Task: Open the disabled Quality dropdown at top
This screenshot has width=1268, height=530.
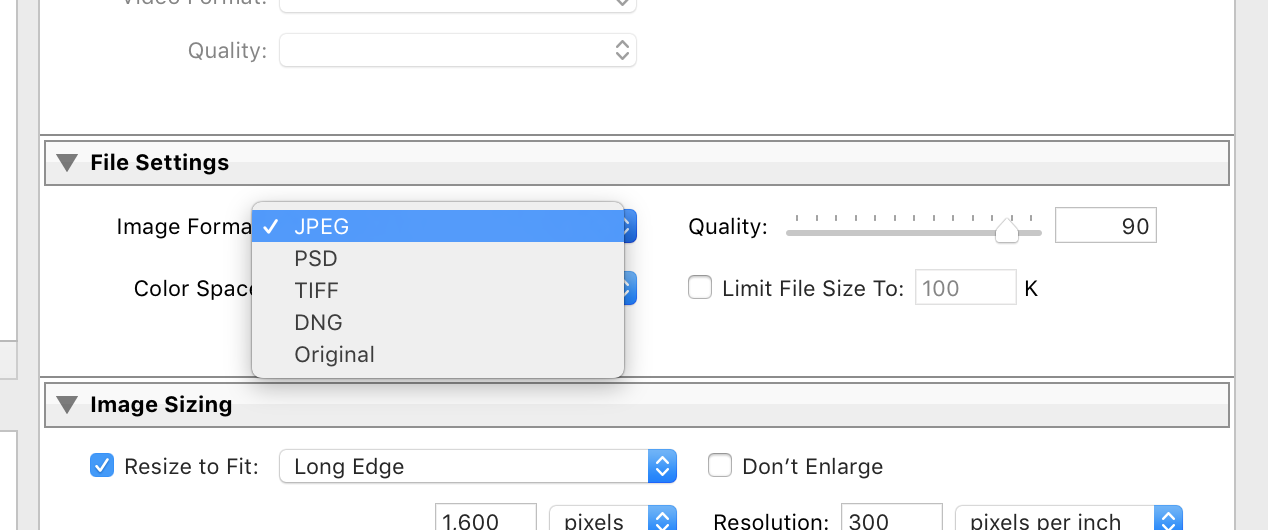Action: tap(458, 50)
